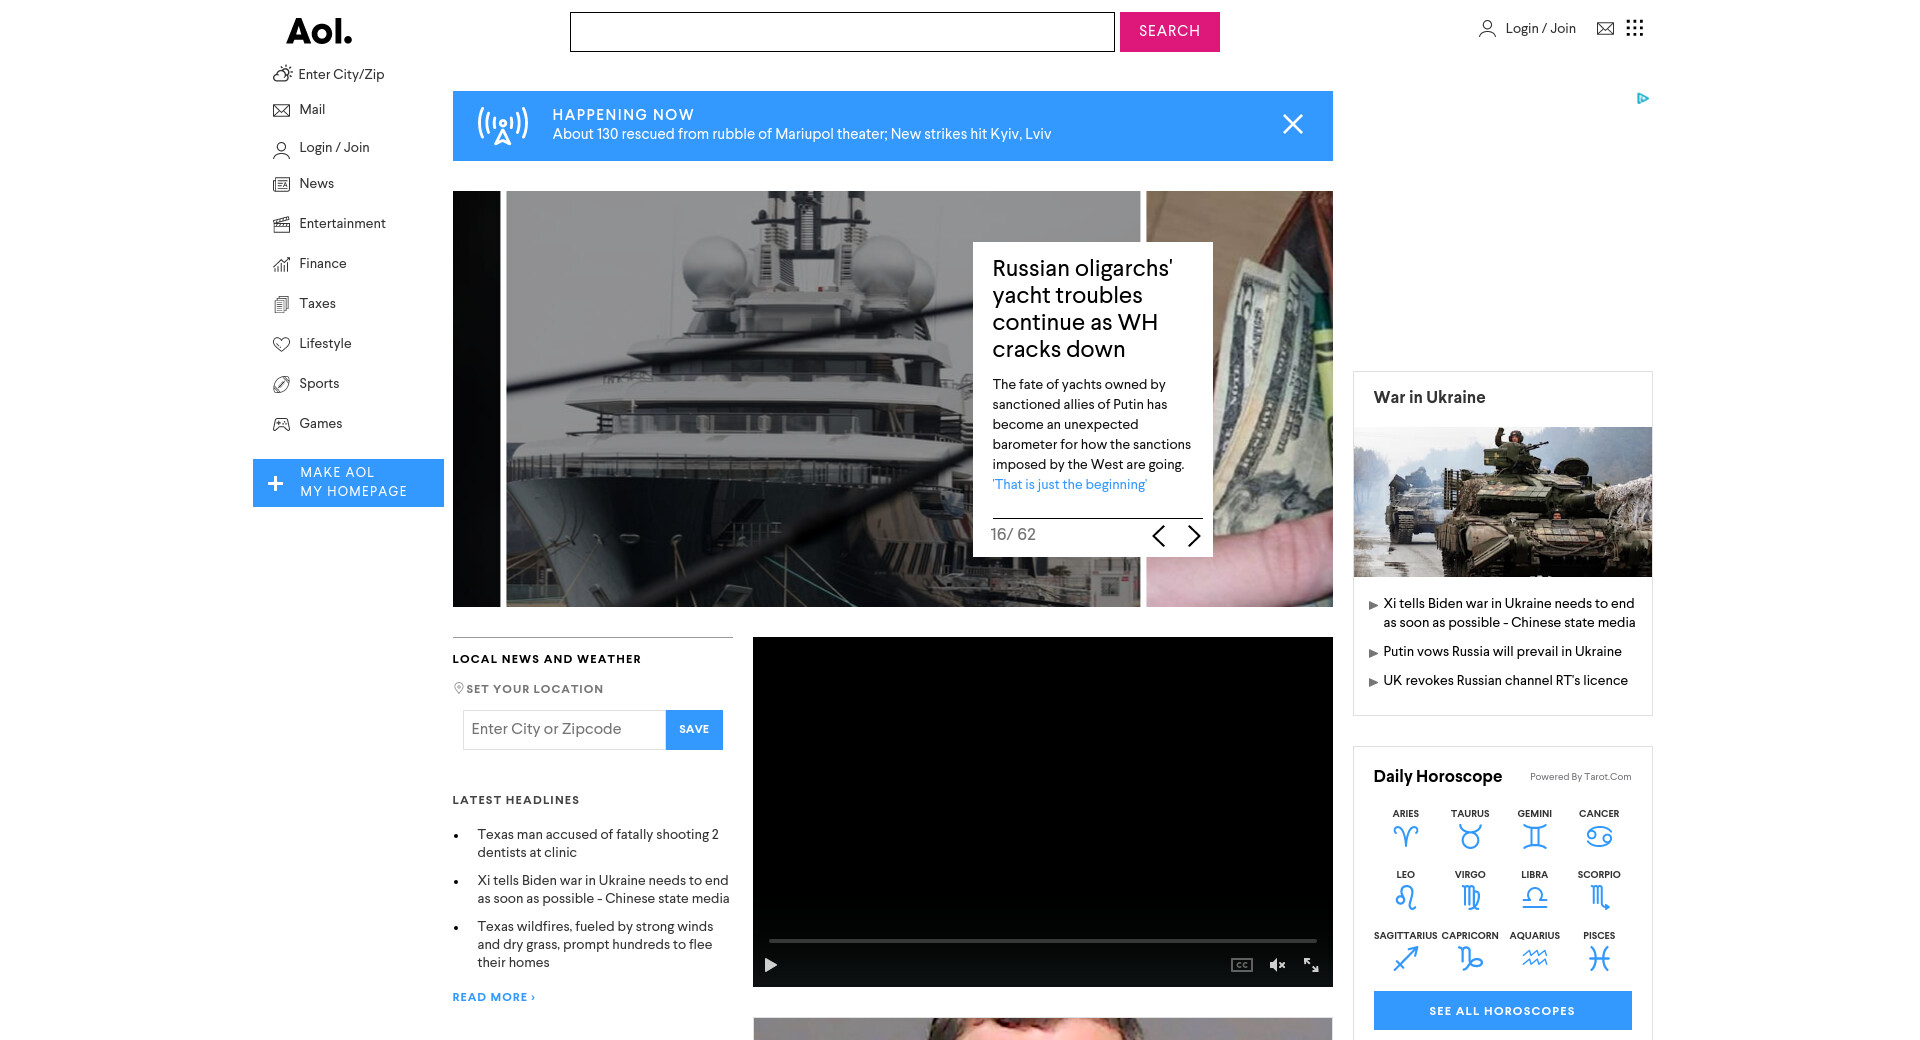Screen dimensions: 1920x1040
Task: Click the Taxes document icon
Action: tap(282, 304)
